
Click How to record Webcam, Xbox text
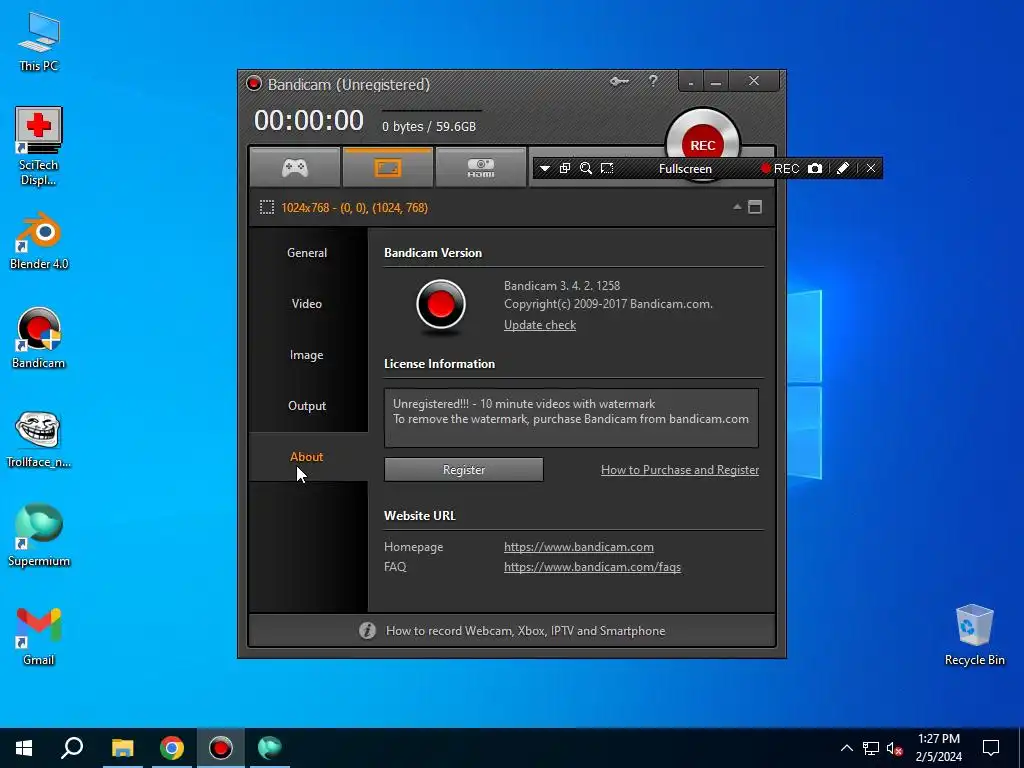point(526,631)
